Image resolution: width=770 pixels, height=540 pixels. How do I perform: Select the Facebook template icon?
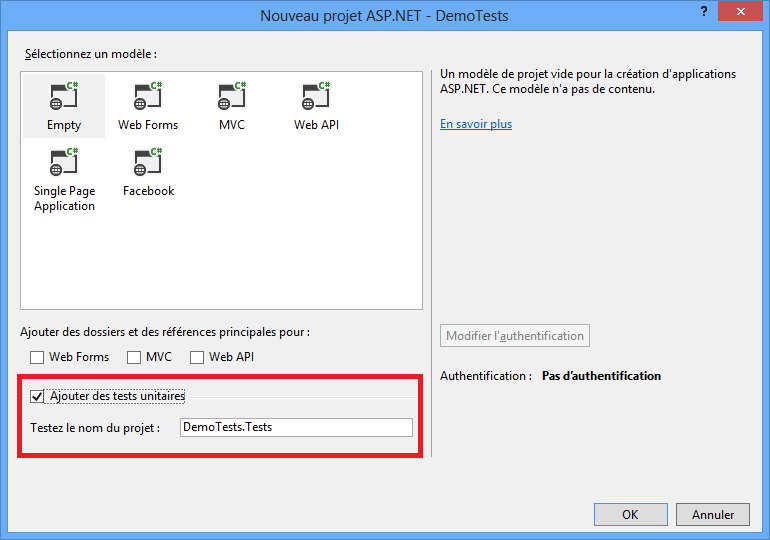[x=148, y=162]
